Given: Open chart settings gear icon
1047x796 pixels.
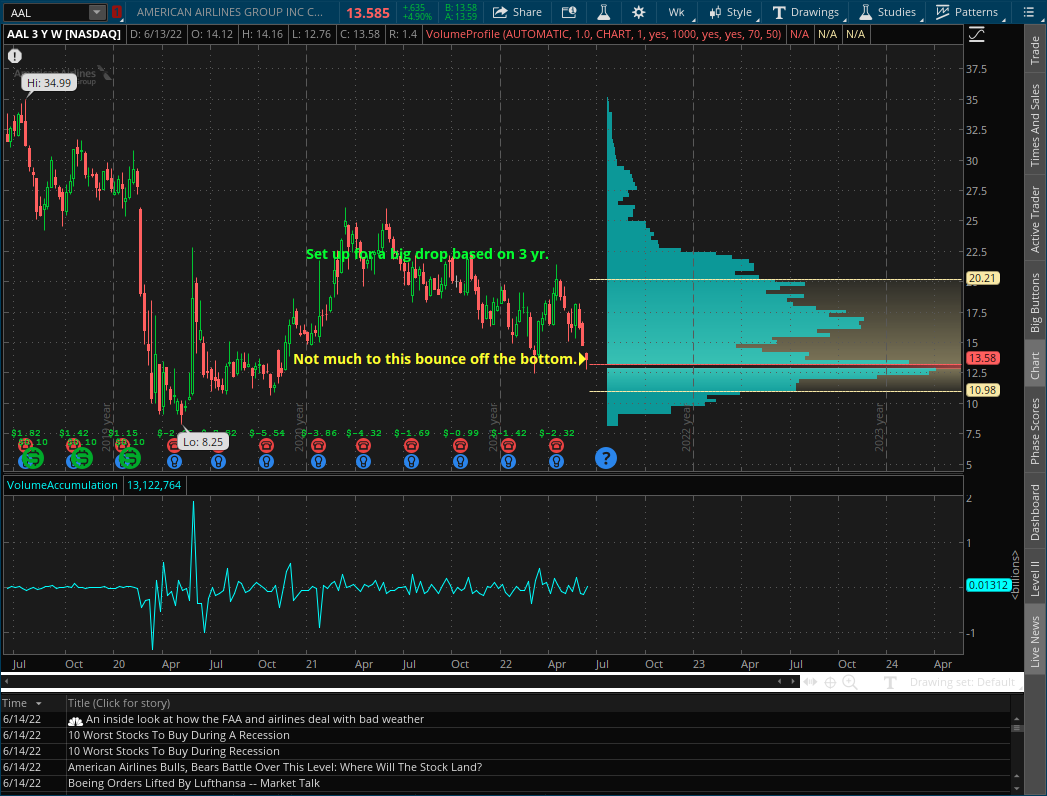Looking at the screenshot, I should click(x=639, y=12).
